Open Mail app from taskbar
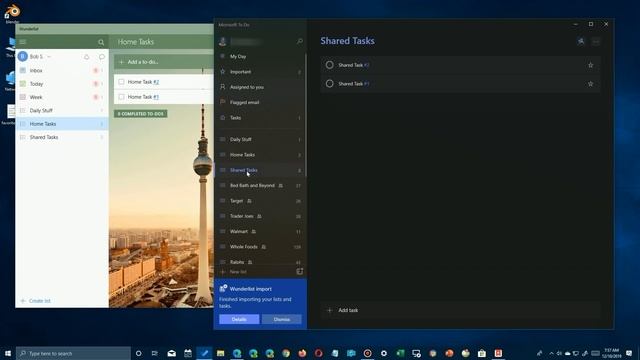The image size is (640, 360). tap(171, 353)
